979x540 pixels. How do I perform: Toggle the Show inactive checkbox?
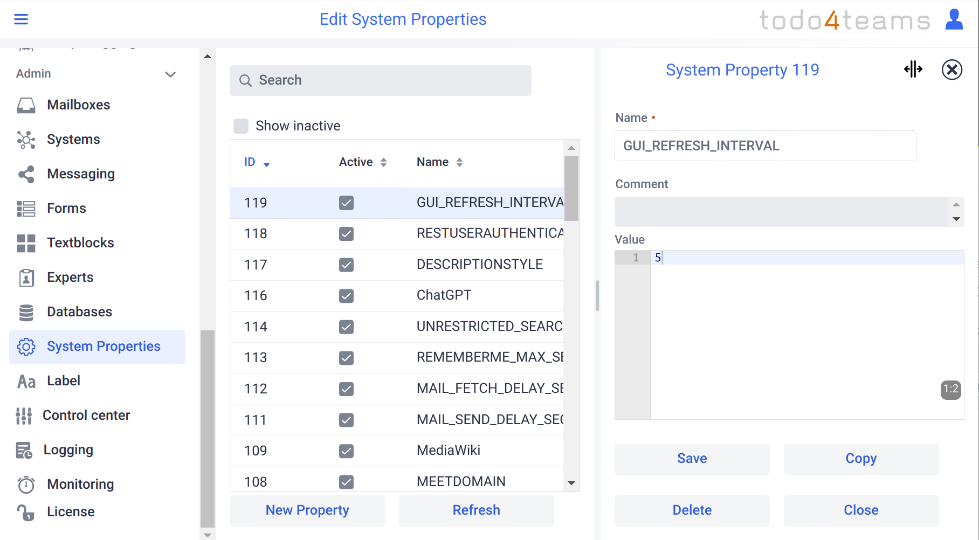240,125
